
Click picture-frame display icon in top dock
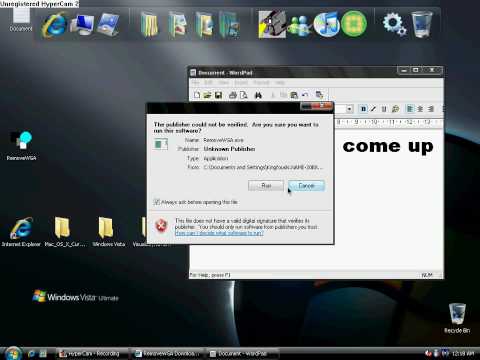pos(108,24)
